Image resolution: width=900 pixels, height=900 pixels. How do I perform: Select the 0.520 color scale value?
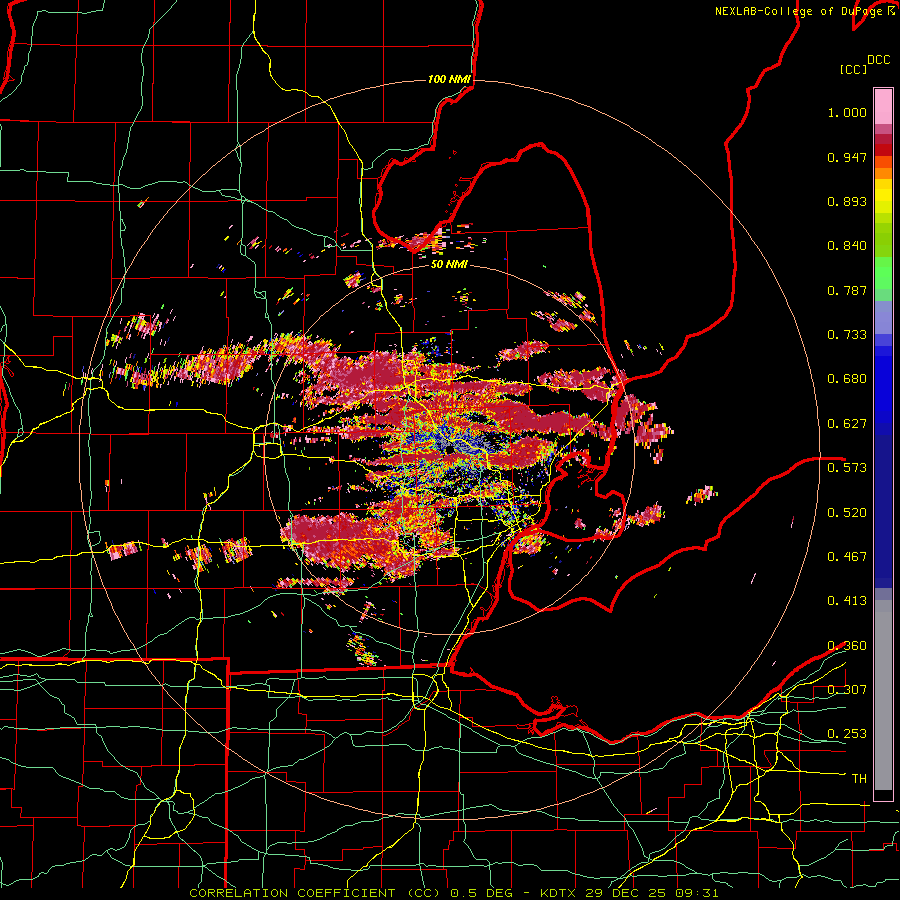click(x=847, y=513)
